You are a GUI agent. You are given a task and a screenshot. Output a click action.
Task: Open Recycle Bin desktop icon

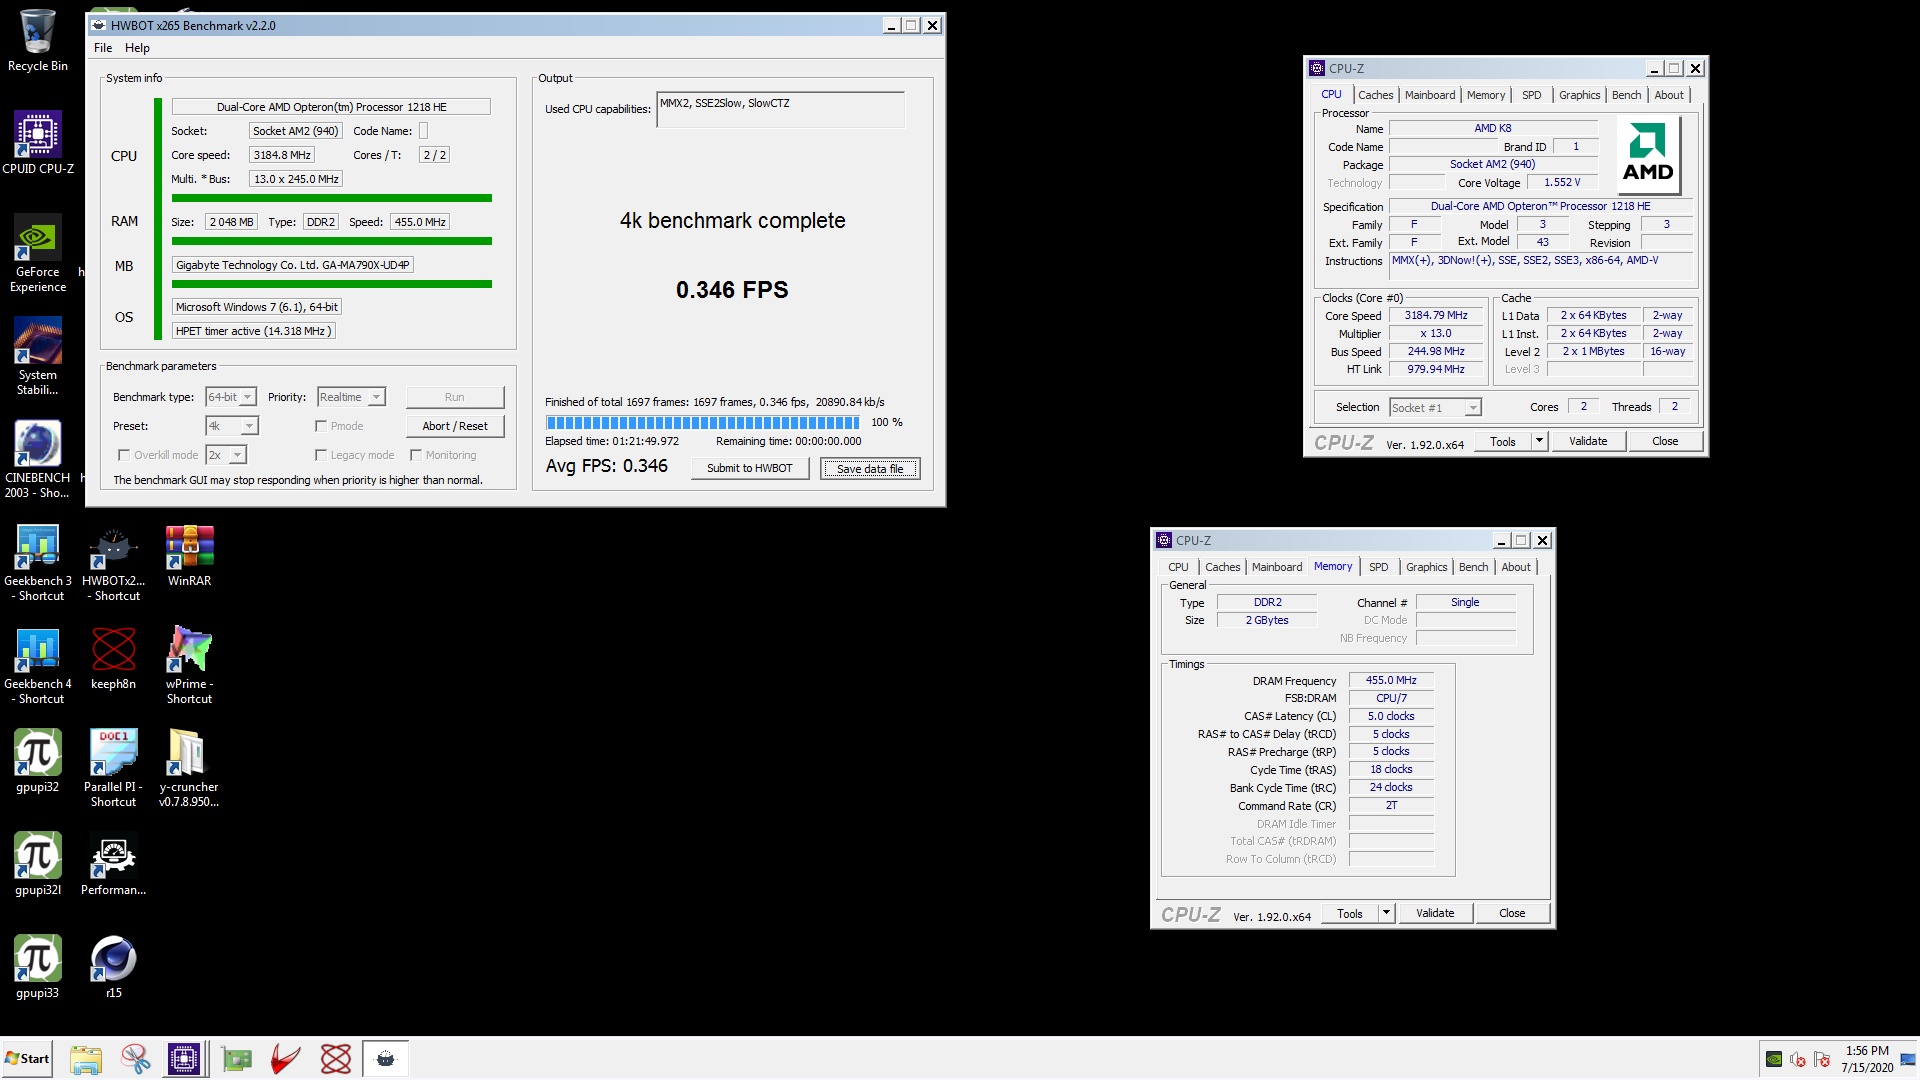38,40
